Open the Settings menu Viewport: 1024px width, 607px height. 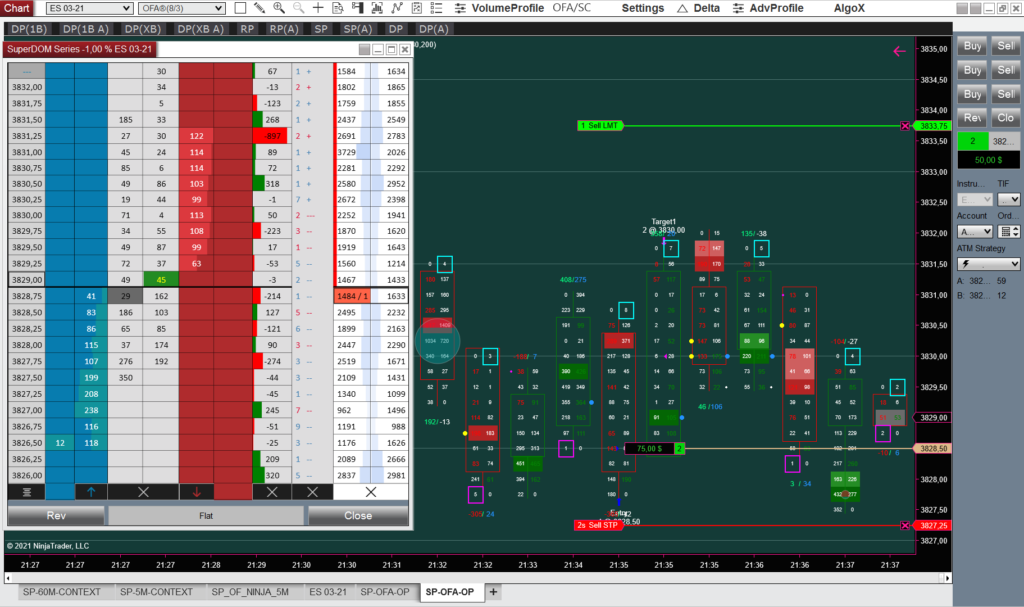643,8
